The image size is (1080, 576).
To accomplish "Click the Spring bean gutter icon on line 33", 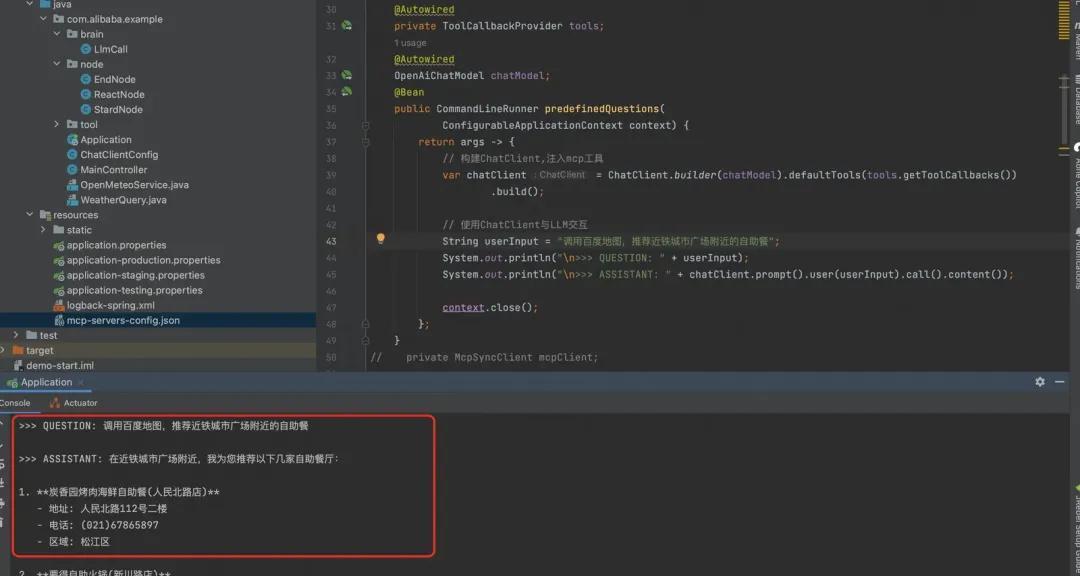I will pyautogui.click(x=347, y=75).
